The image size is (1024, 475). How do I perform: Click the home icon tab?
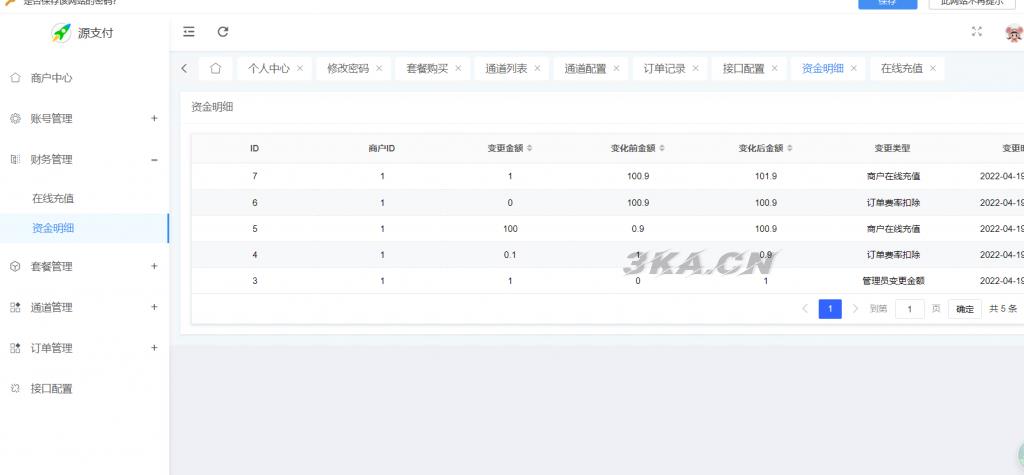(215, 69)
